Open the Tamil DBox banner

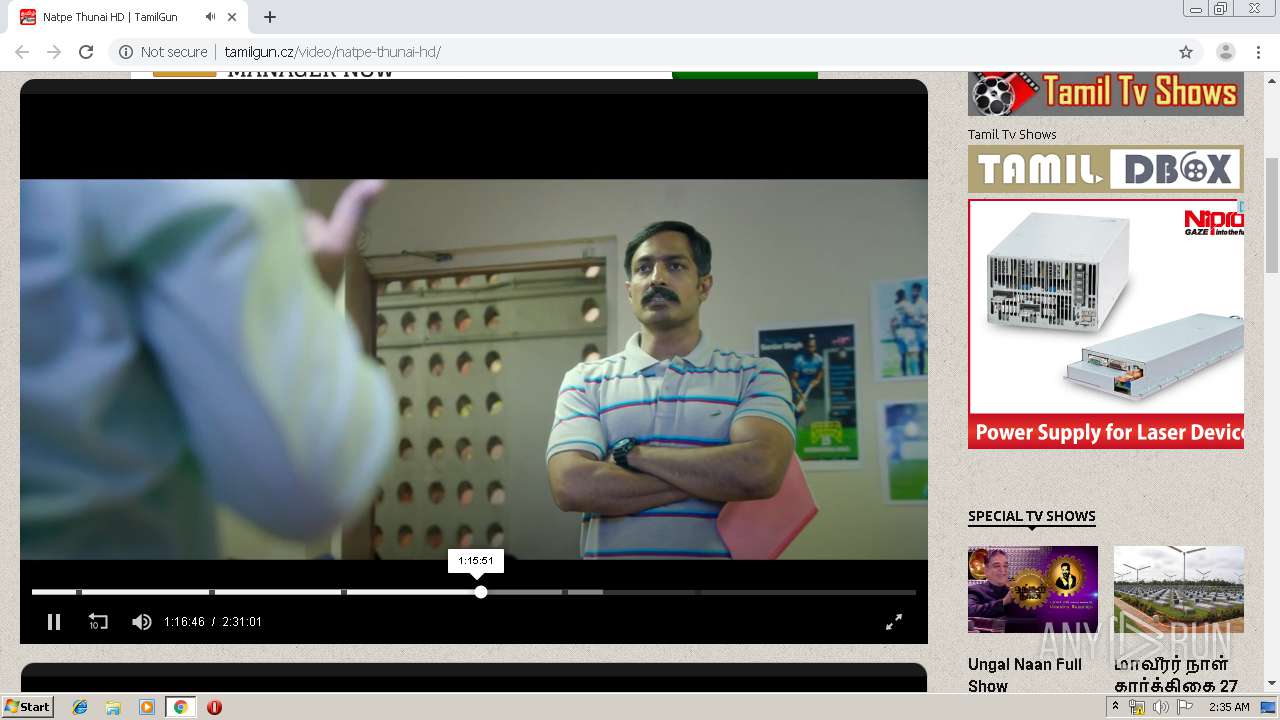1106,169
